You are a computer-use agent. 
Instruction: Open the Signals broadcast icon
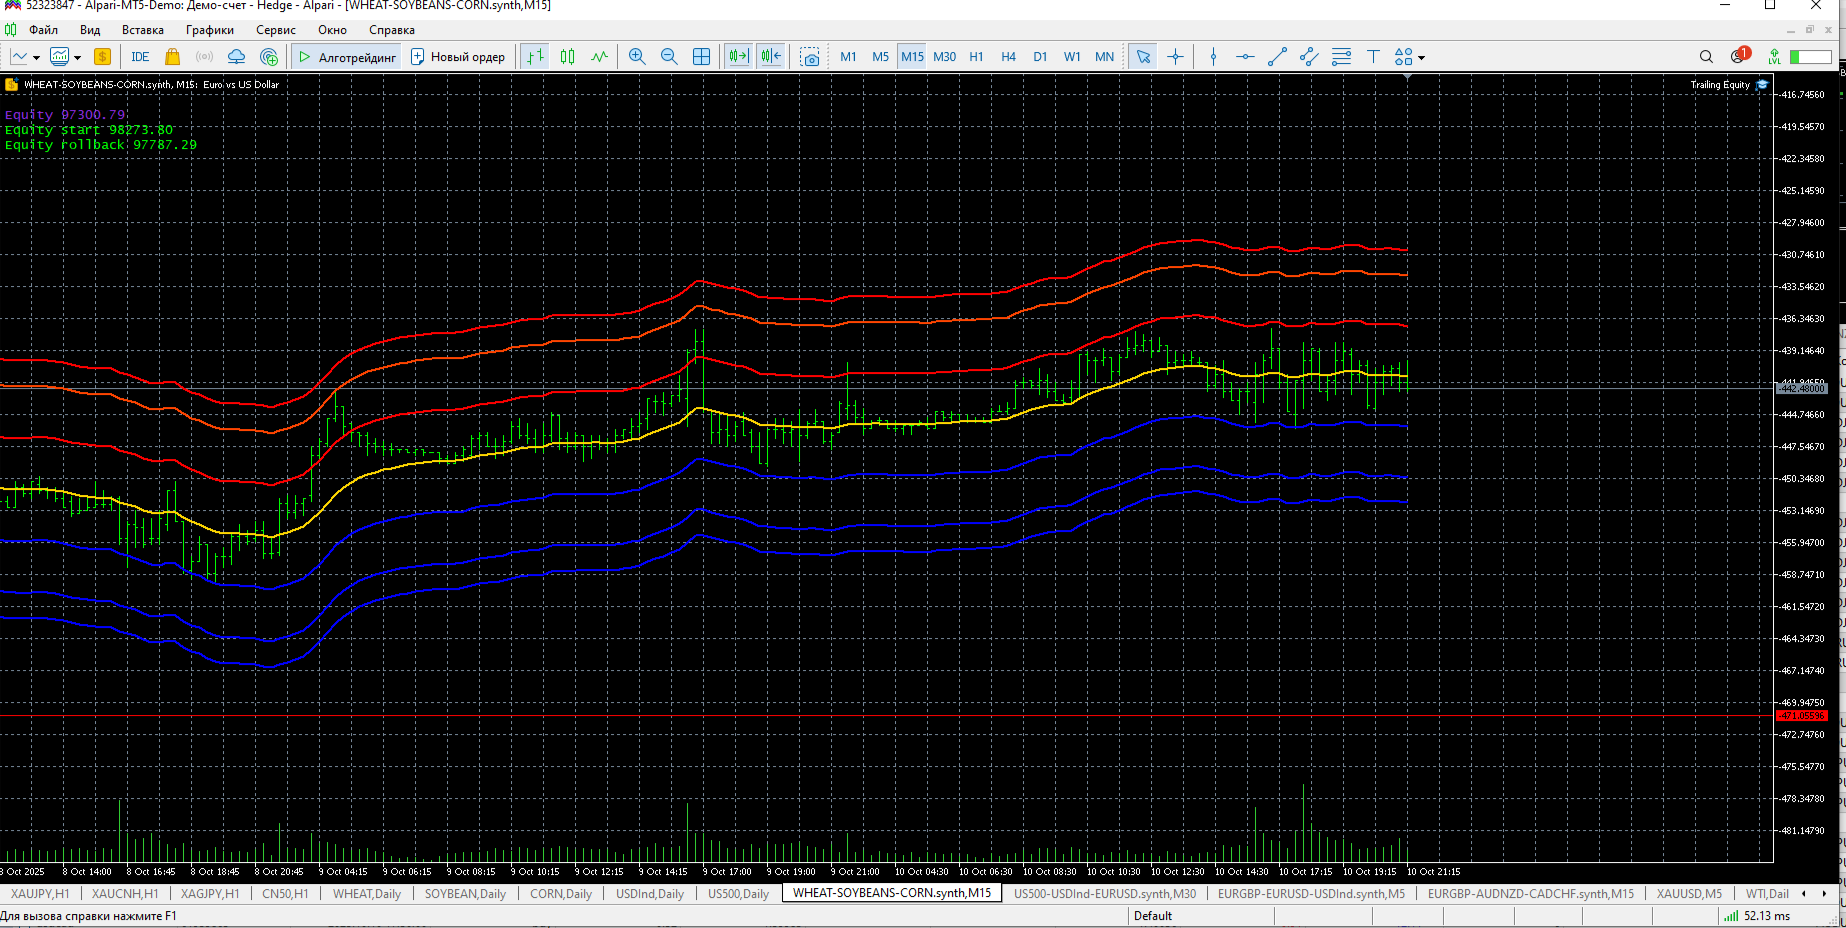point(204,57)
